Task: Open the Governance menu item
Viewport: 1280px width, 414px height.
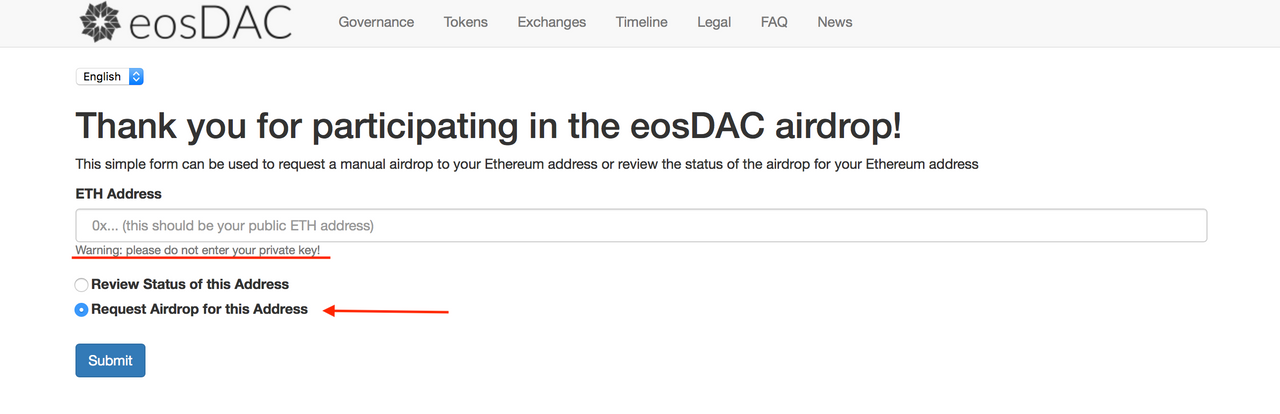Action: 376,22
